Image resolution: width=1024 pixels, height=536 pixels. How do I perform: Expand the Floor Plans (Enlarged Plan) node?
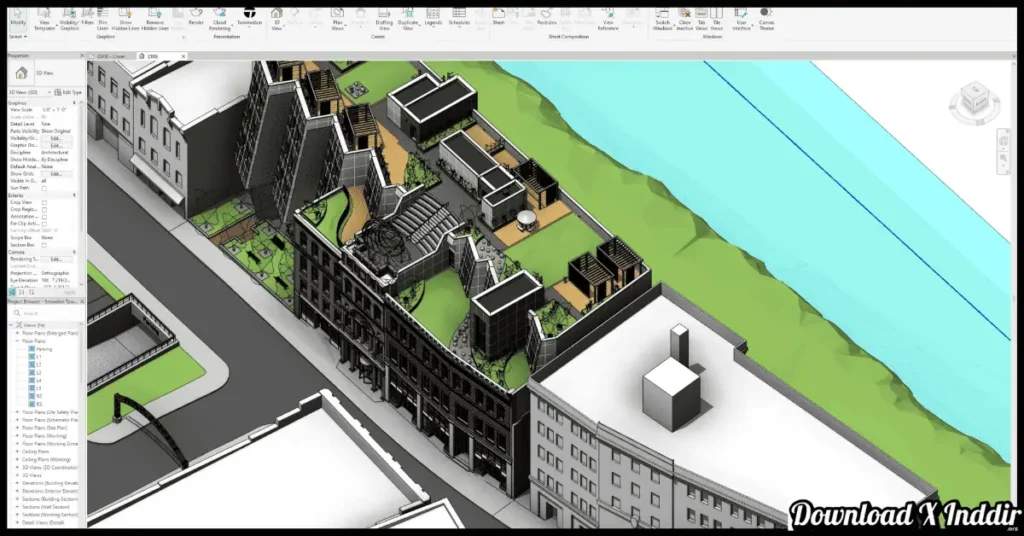coord(18,333)
